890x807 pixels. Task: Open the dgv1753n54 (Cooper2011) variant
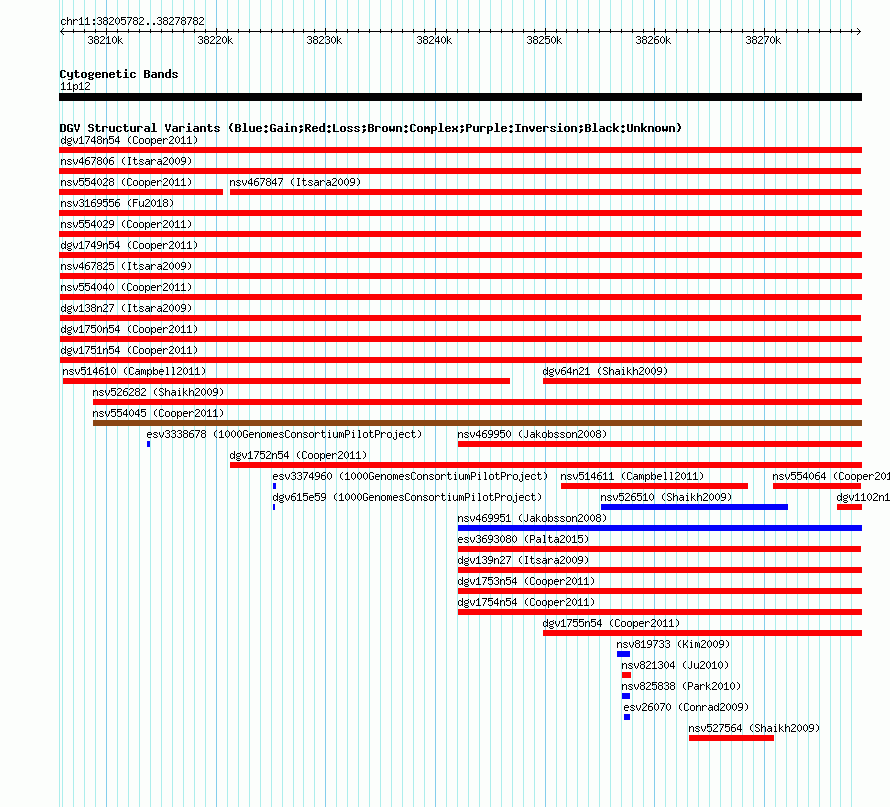pos(526,581)
